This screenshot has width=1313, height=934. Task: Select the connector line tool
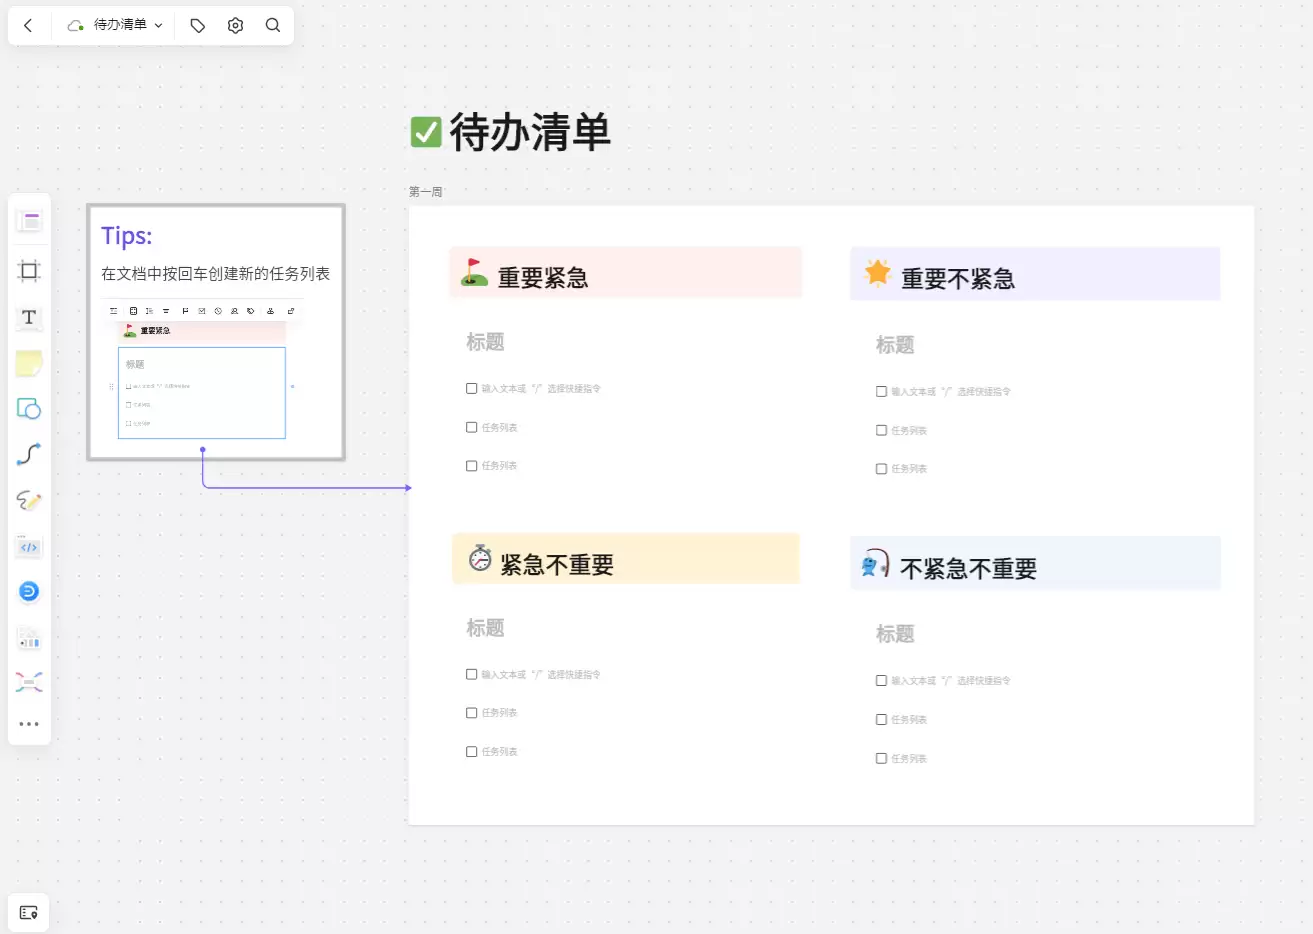point(29,455)
